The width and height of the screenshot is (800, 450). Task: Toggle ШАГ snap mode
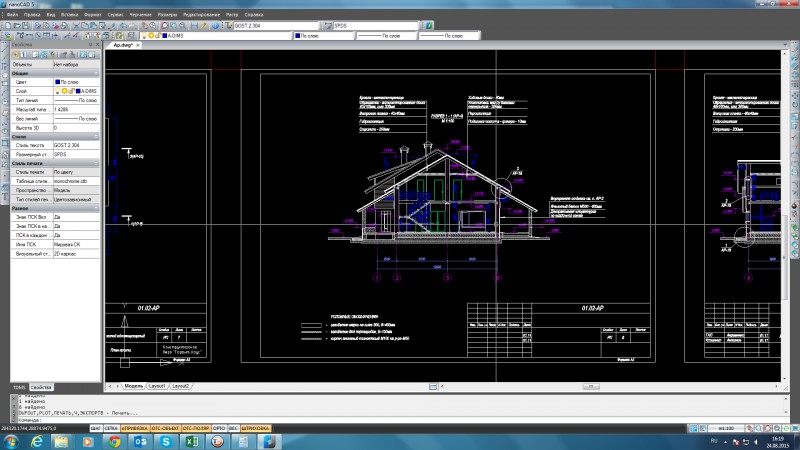coord(95,428)
